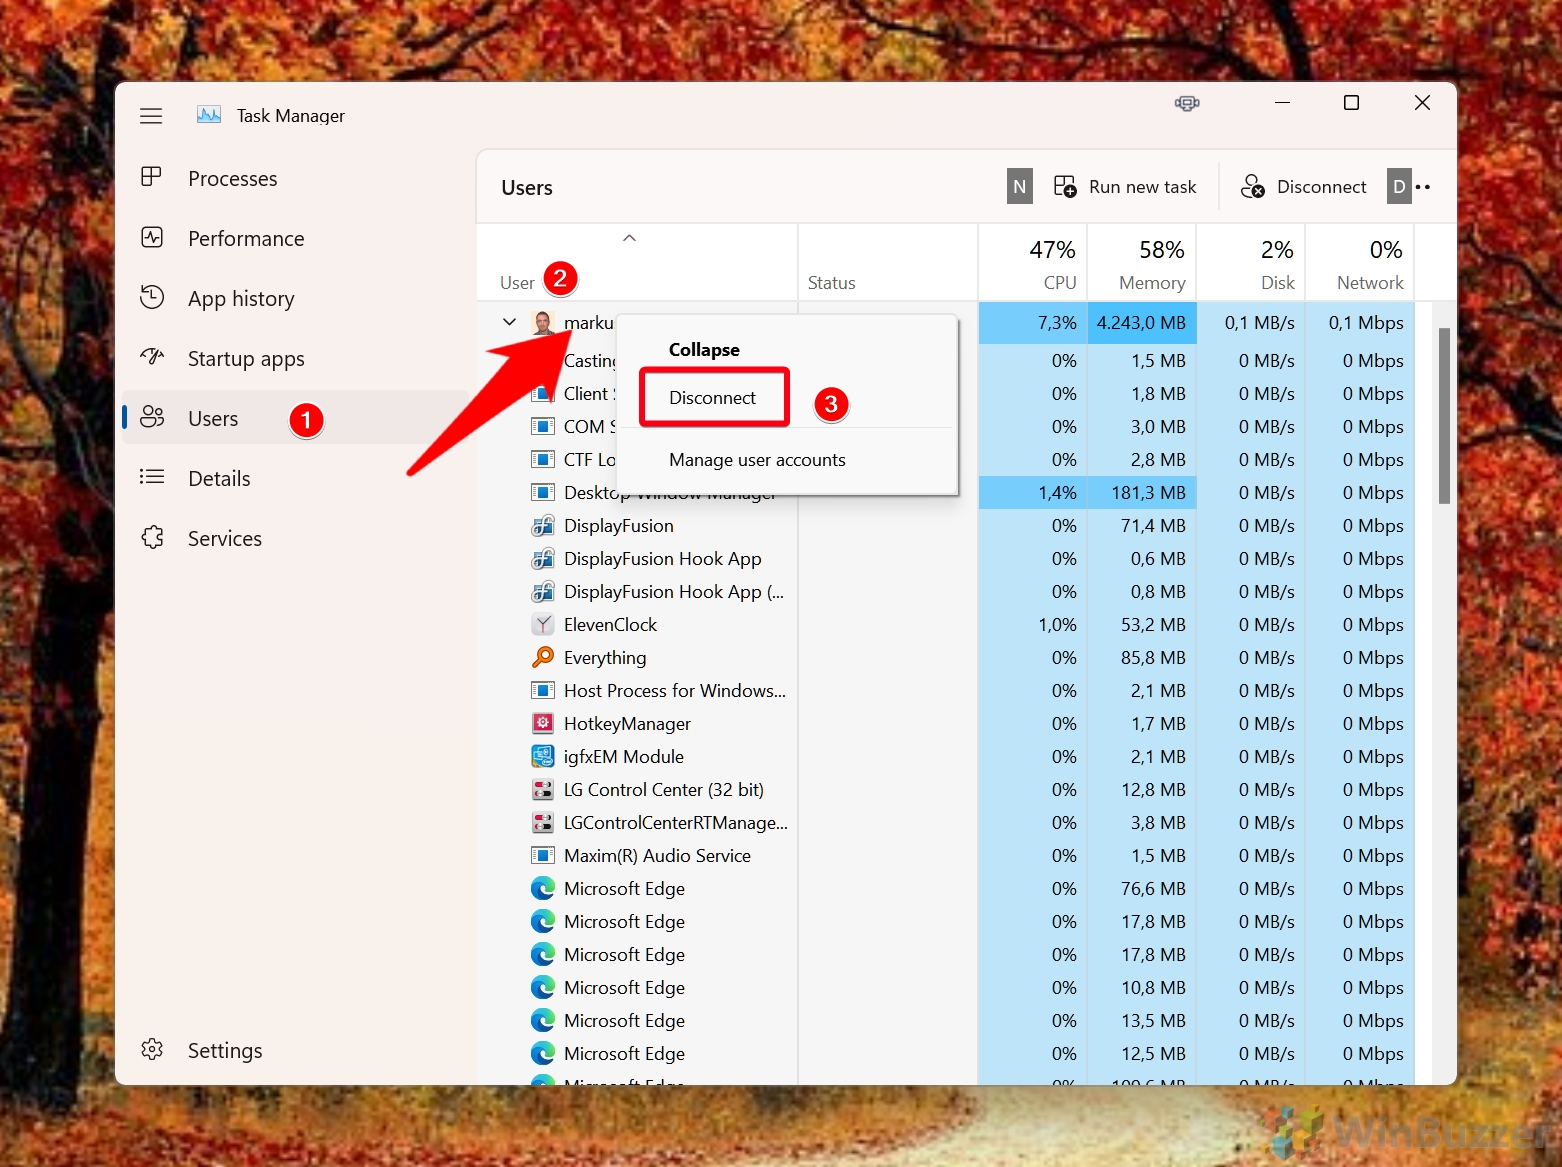Click the Details list icon
This screenshot has width=1562, height=1167.
coord(152,477)
